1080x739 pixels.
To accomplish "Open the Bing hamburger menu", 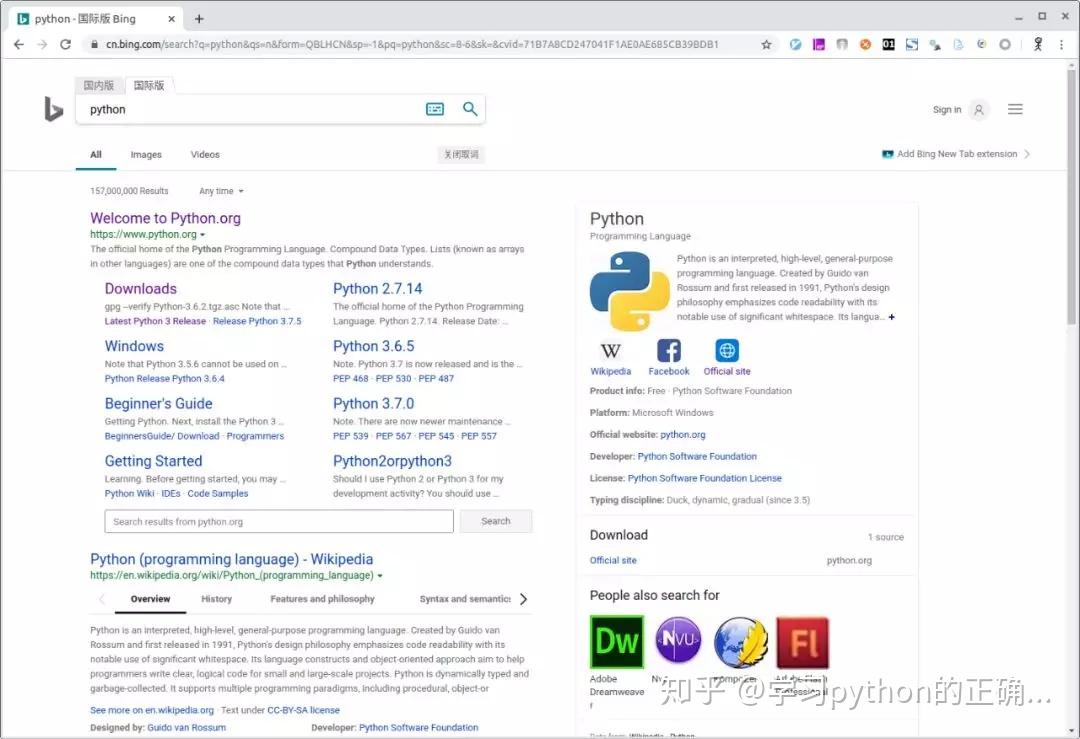I will [1015, 109].
